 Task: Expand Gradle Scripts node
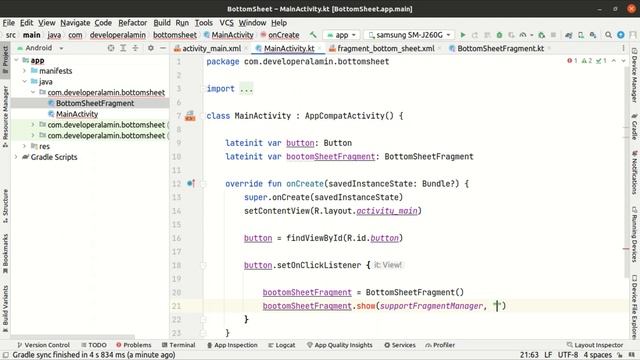(x=16, y=157)
